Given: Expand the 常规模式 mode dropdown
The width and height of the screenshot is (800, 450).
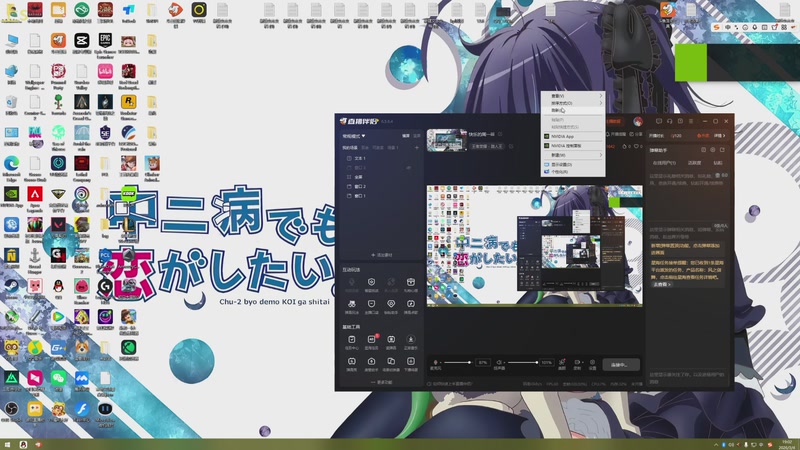Looking at the screenshot, I should click(354, 136).
